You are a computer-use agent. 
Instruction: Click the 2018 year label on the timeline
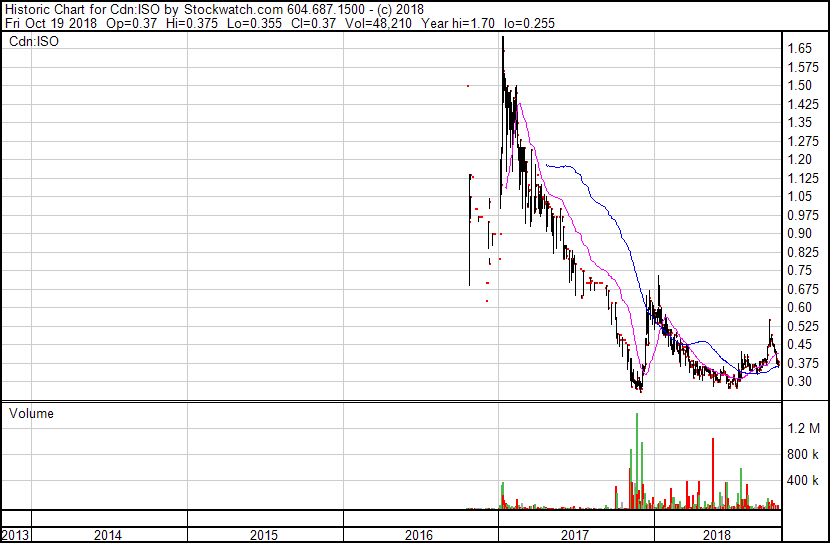717,535
